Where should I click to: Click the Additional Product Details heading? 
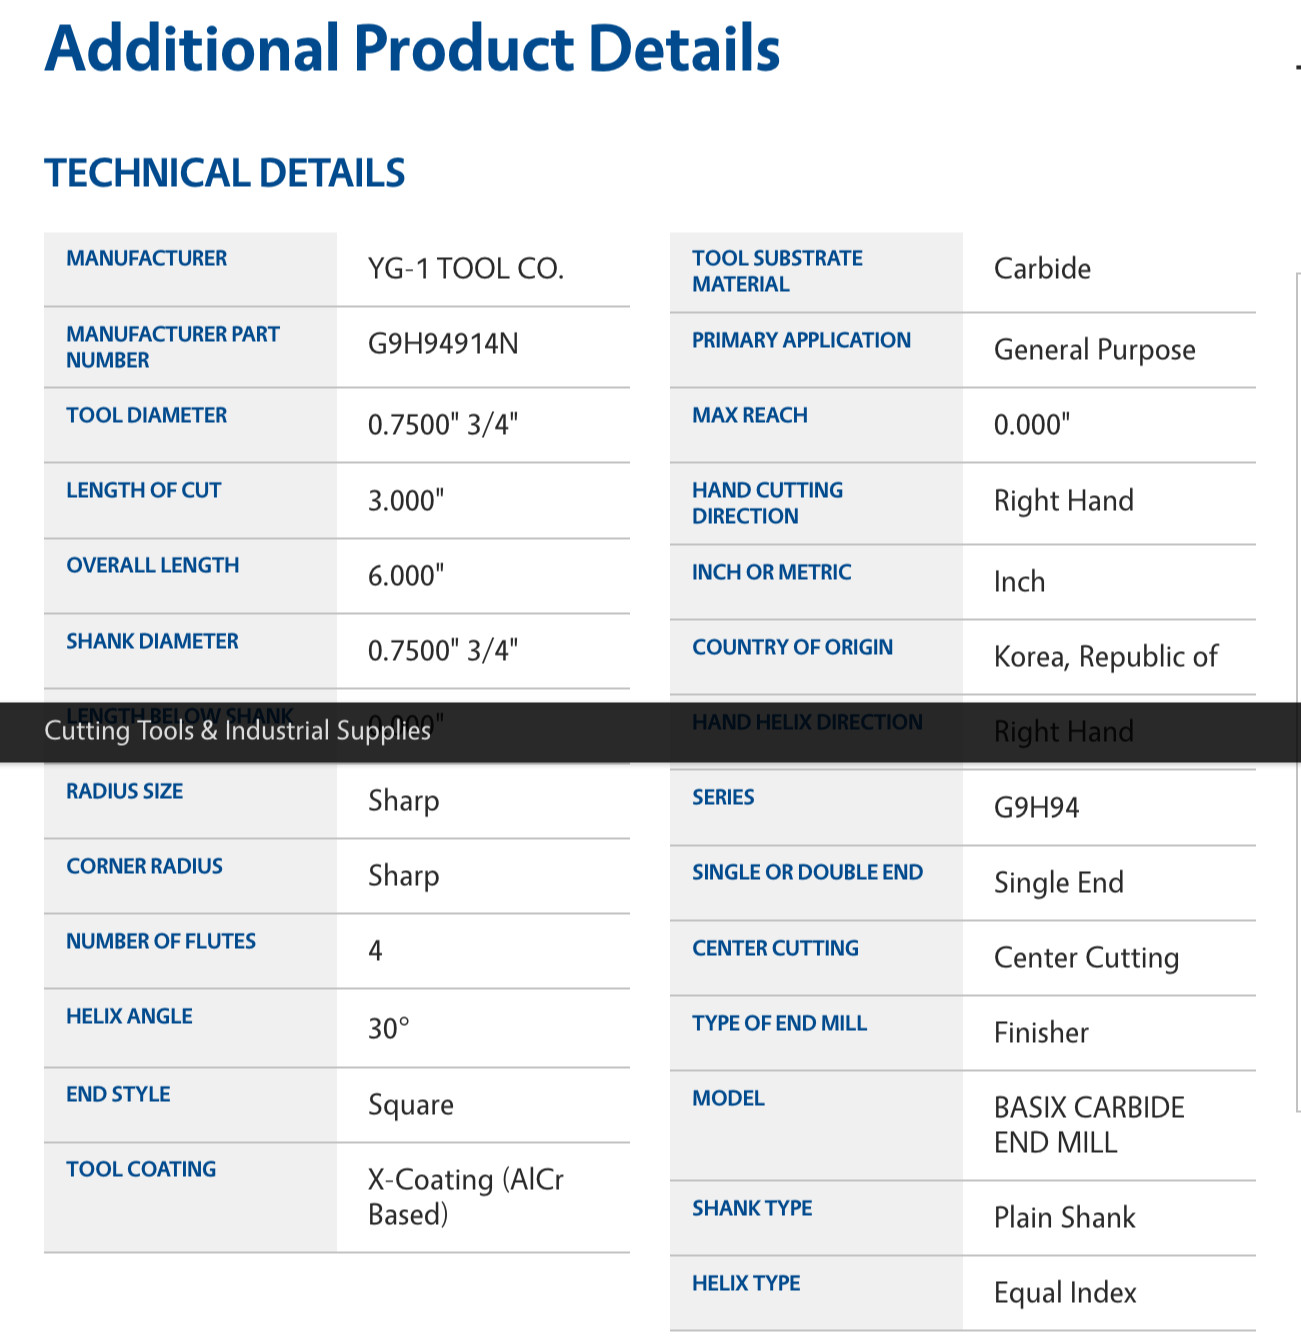click(x=412, y=48)
